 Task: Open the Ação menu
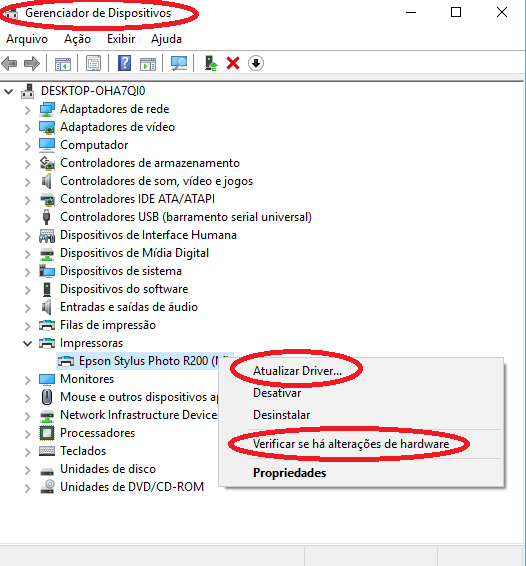(x=77, y=39)
